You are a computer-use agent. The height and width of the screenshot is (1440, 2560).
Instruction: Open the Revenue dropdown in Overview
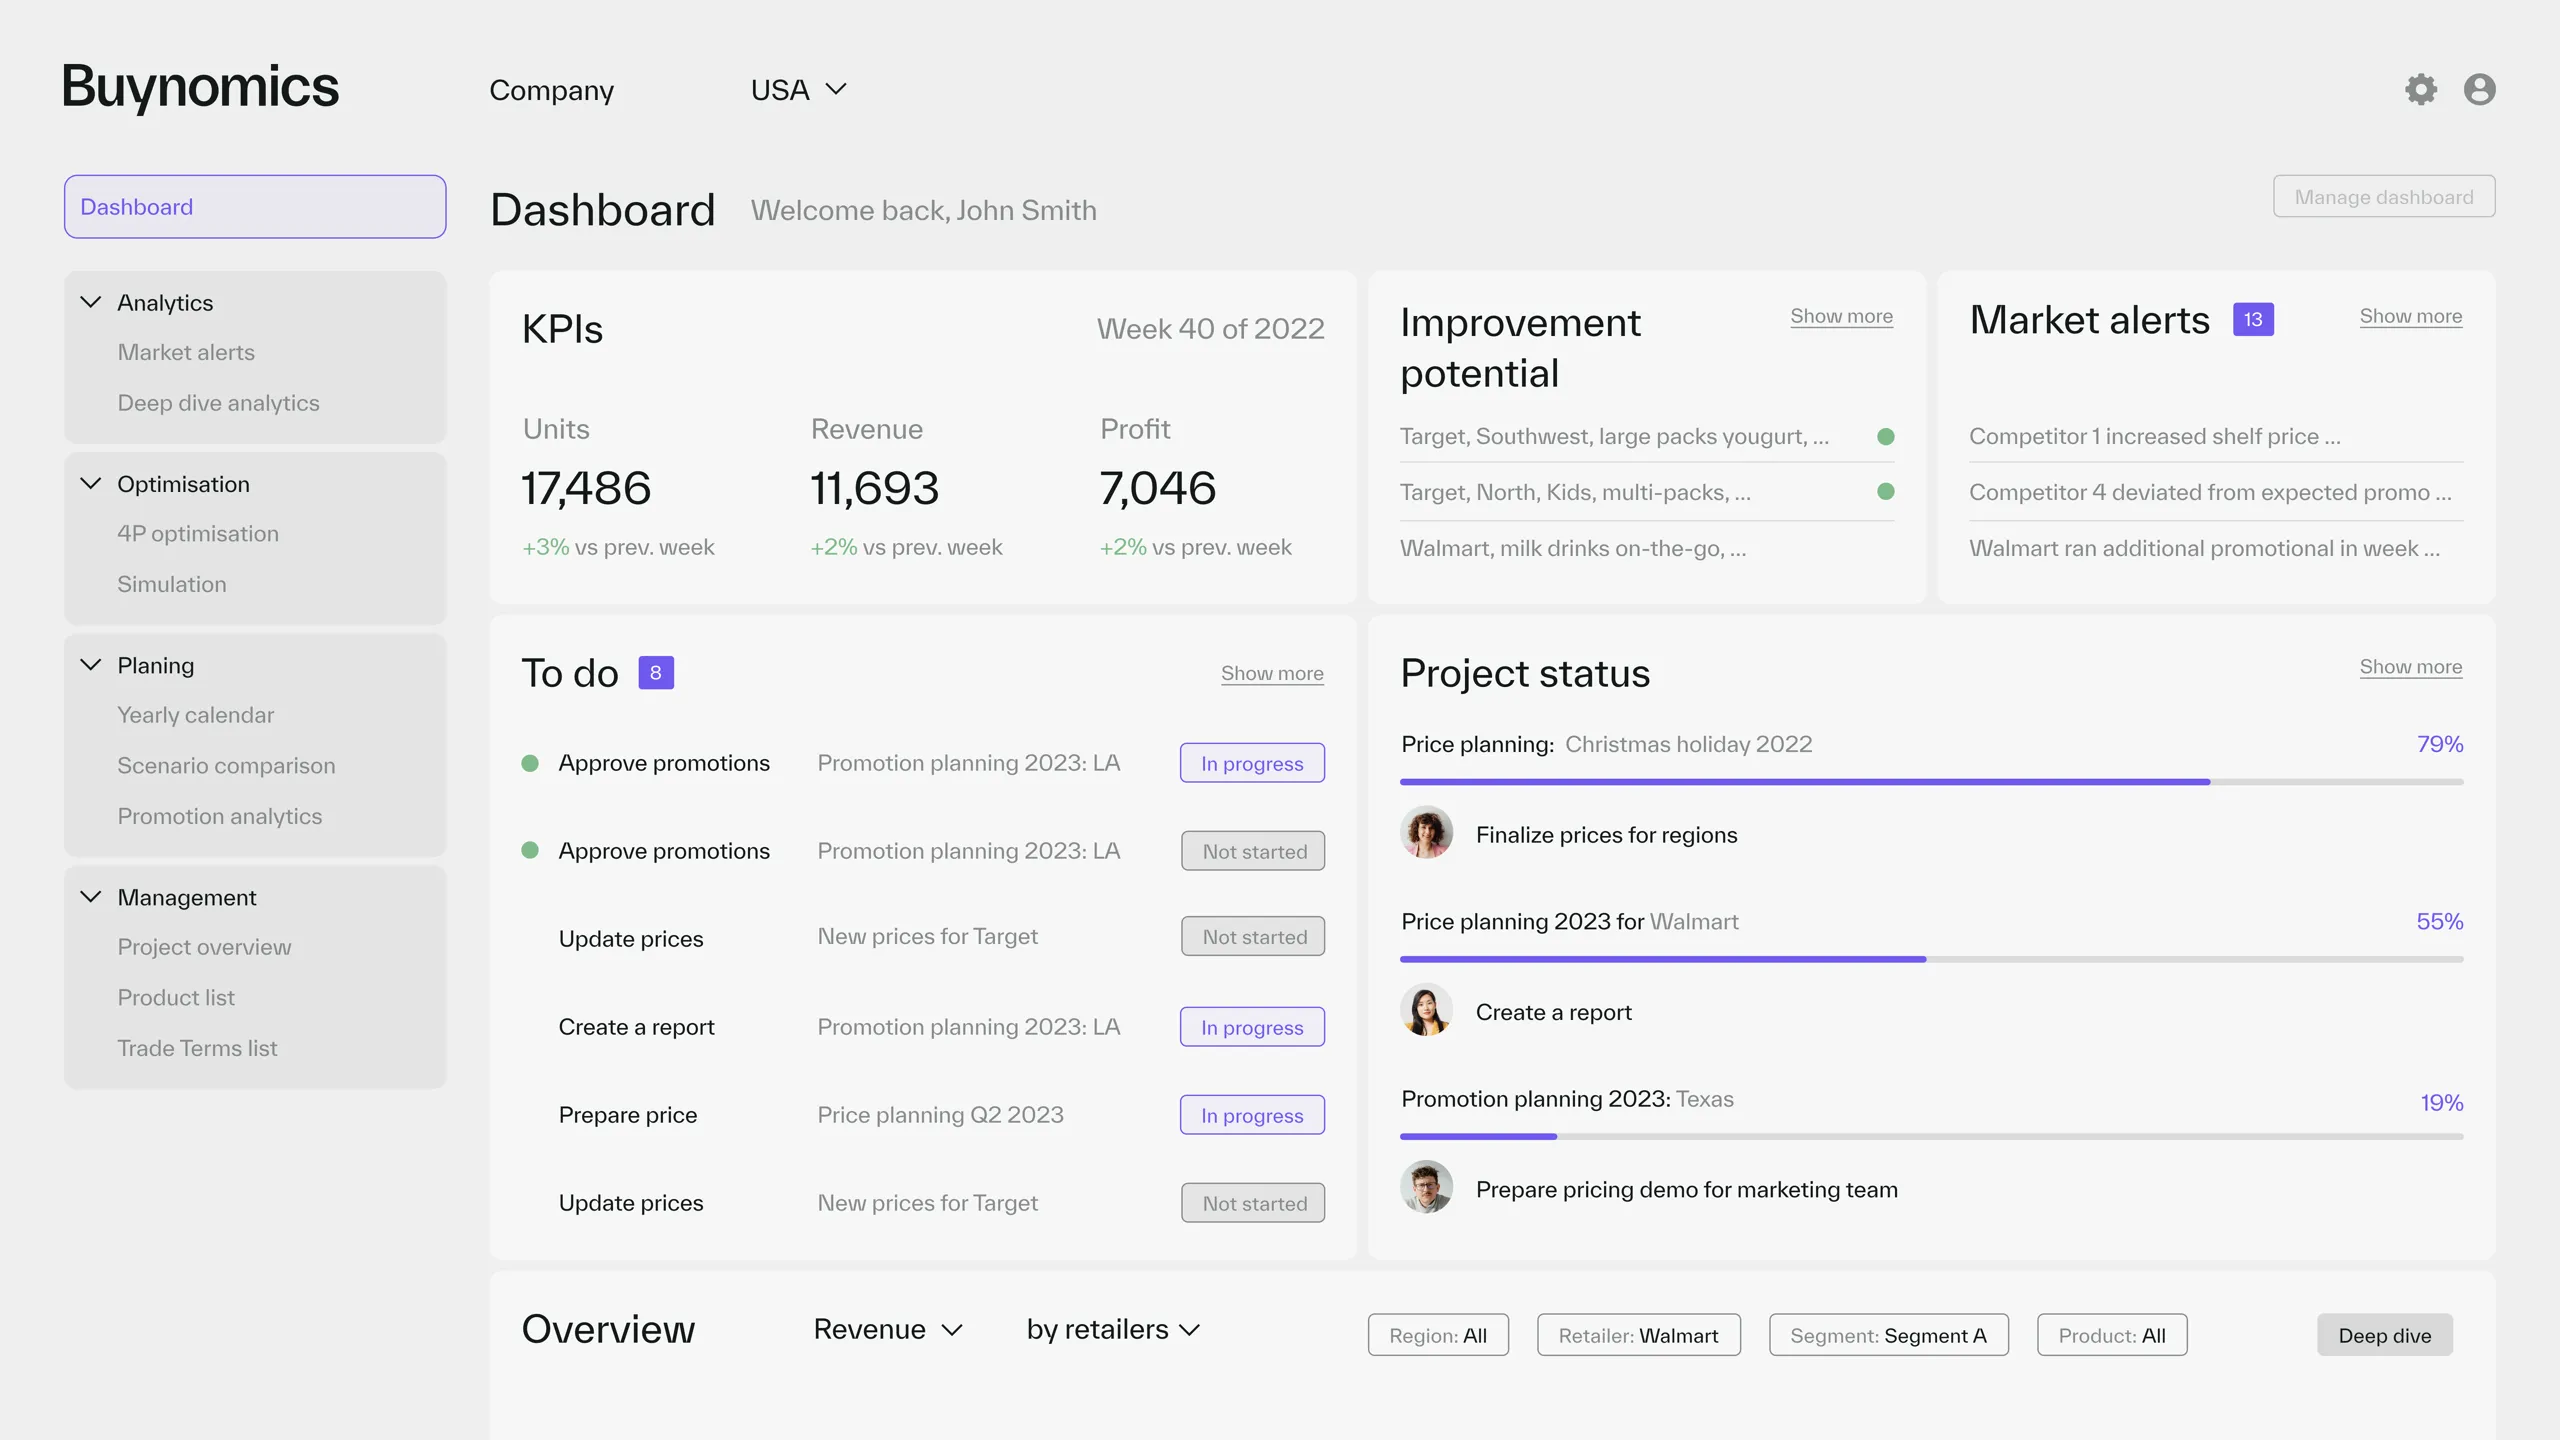[887, 1330]
